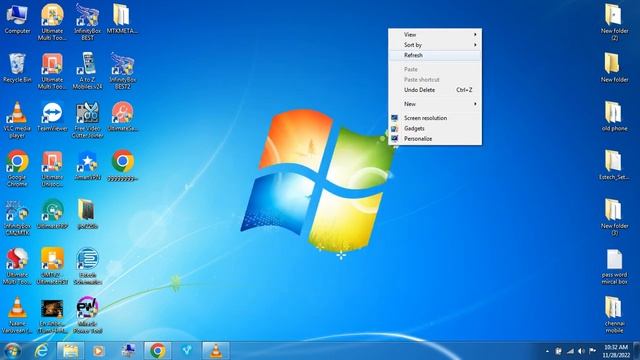Image resolution: width=640 pixels, height=360 pixels.
Task: Select the Free Video Cutter Joiner shortcut
Action: [x=87, y=120]
